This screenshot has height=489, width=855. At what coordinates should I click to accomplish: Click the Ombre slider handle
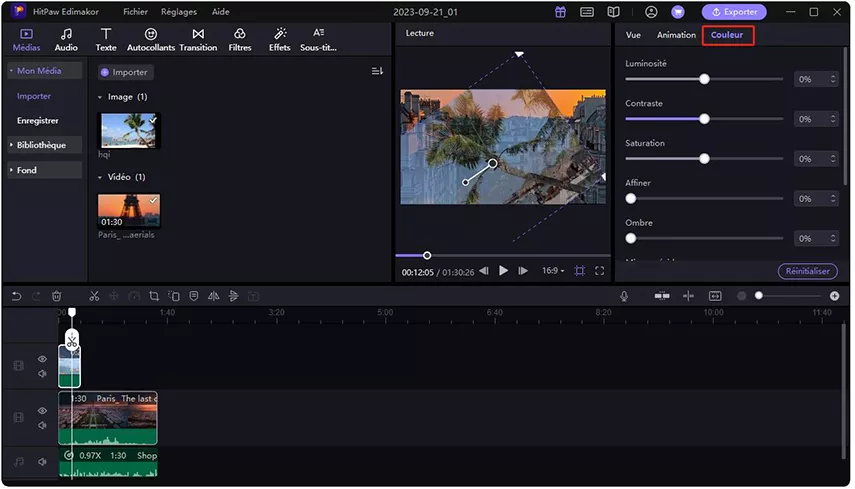[631, 239]
